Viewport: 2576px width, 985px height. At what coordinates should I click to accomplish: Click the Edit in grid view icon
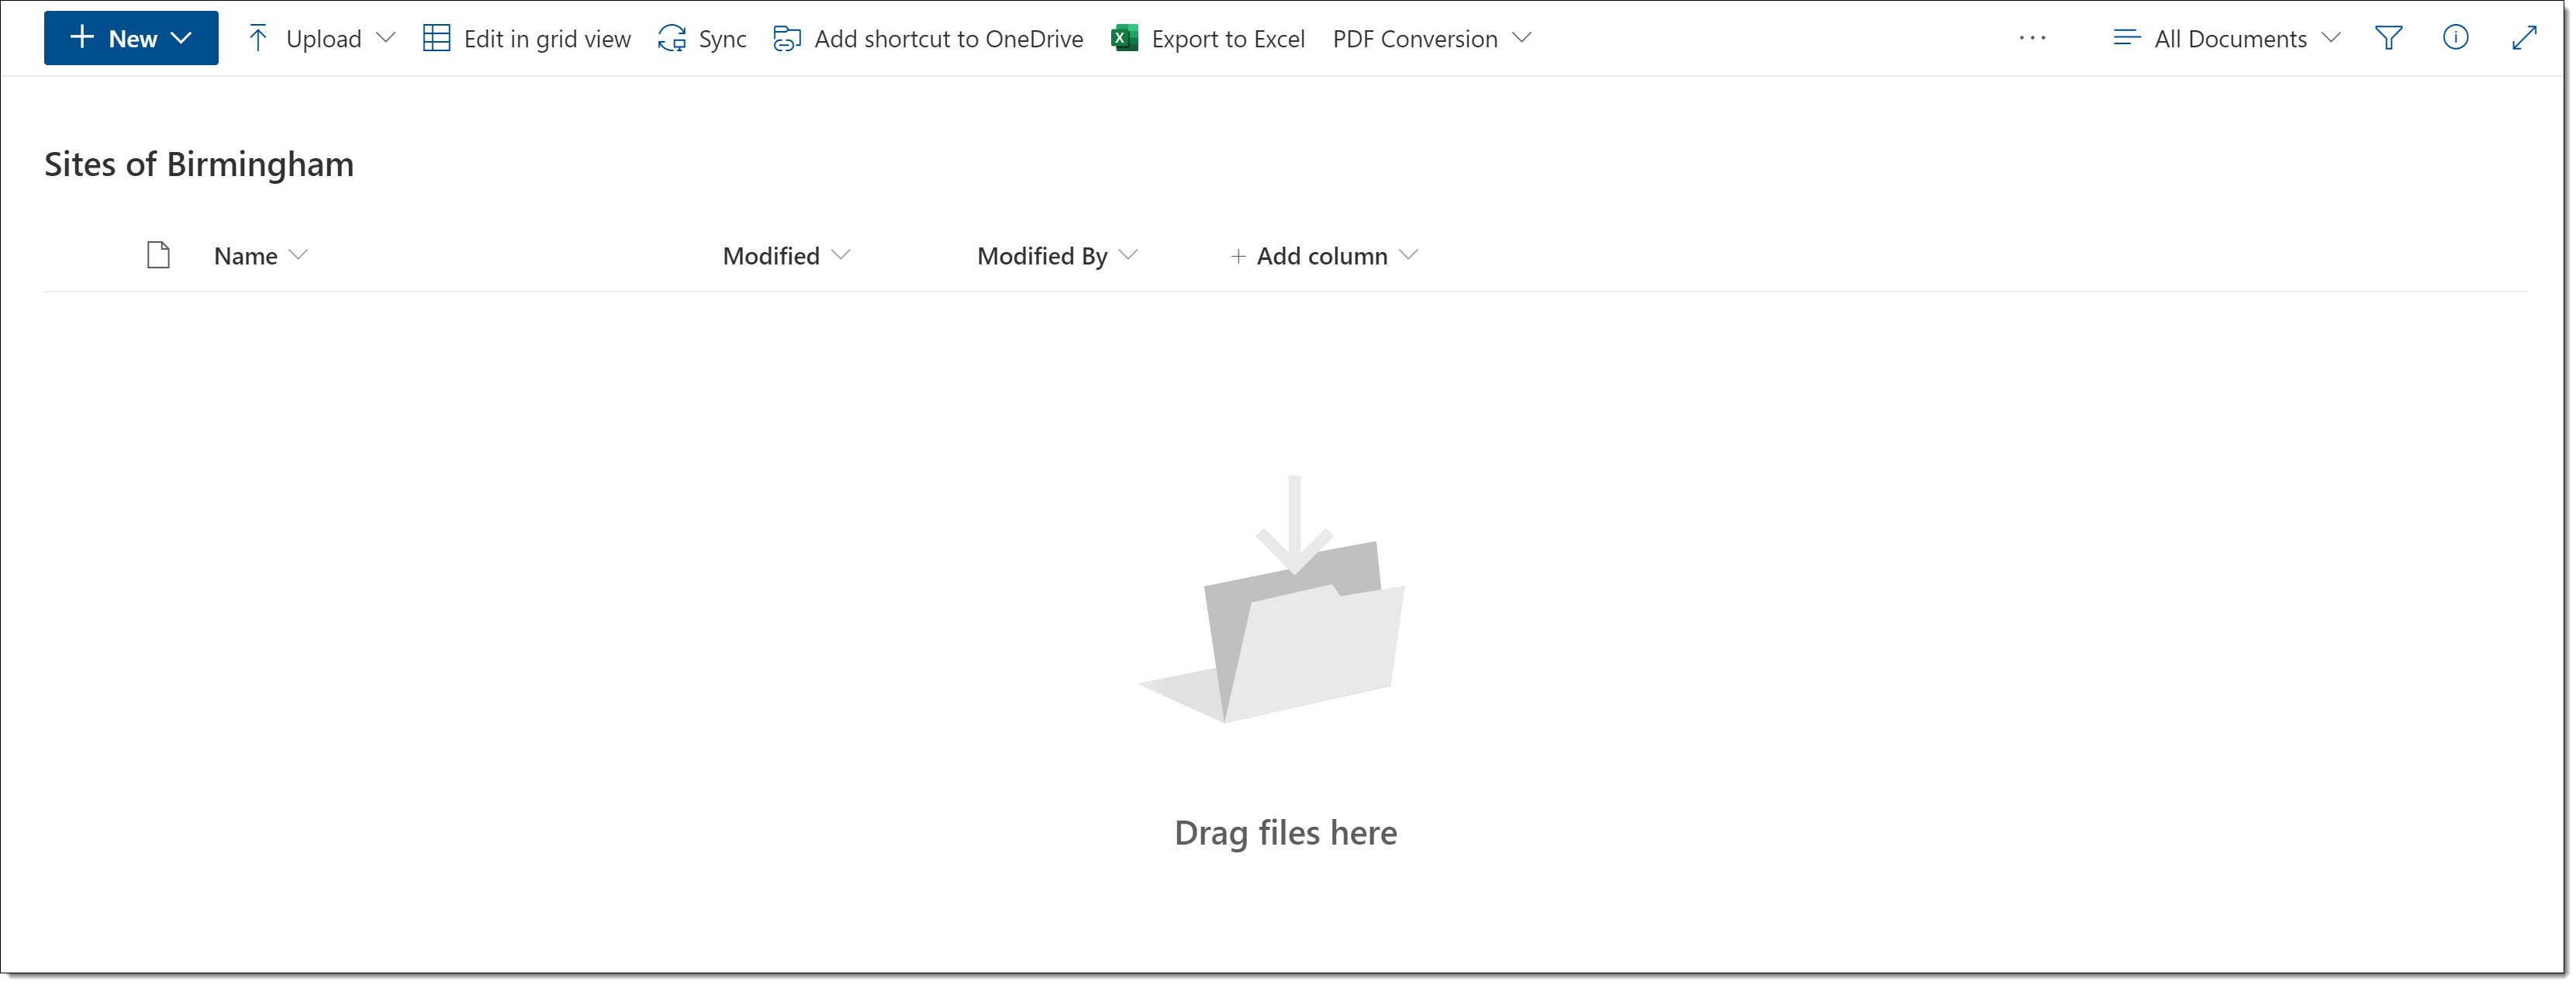point(436,39)
